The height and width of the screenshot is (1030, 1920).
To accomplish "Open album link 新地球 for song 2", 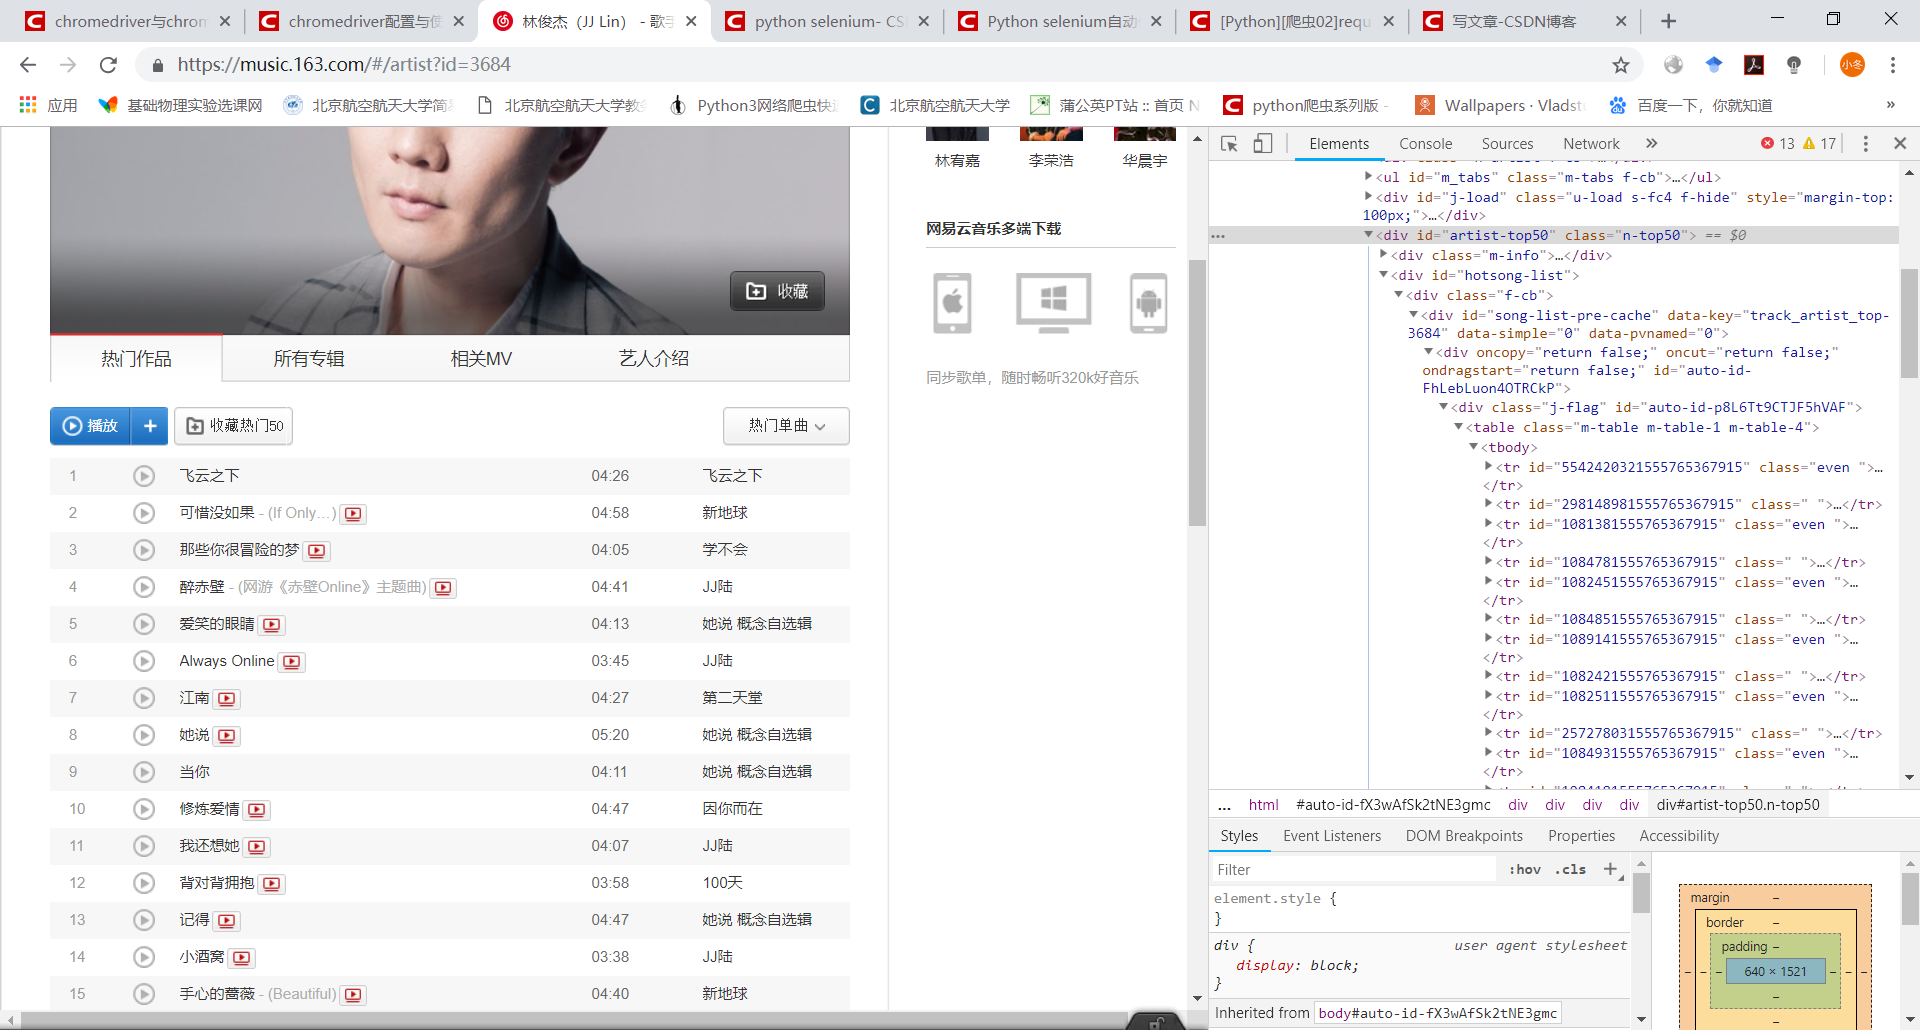I will [725, 513].
